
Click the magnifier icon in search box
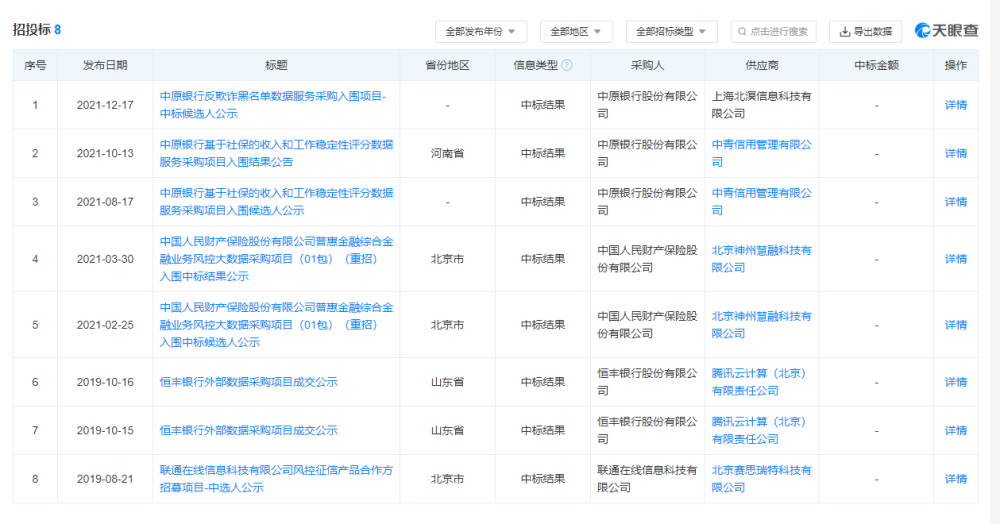742,31
